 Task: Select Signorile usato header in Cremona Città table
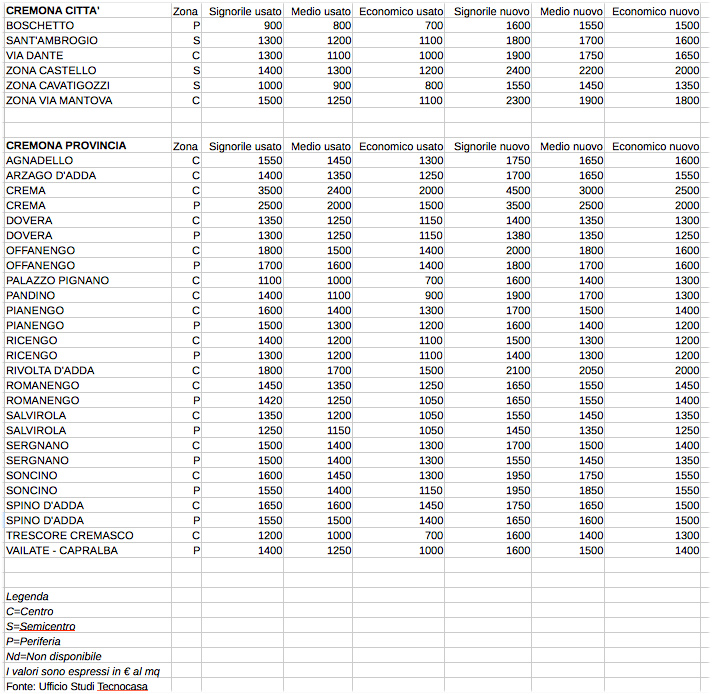pos(245,10)
